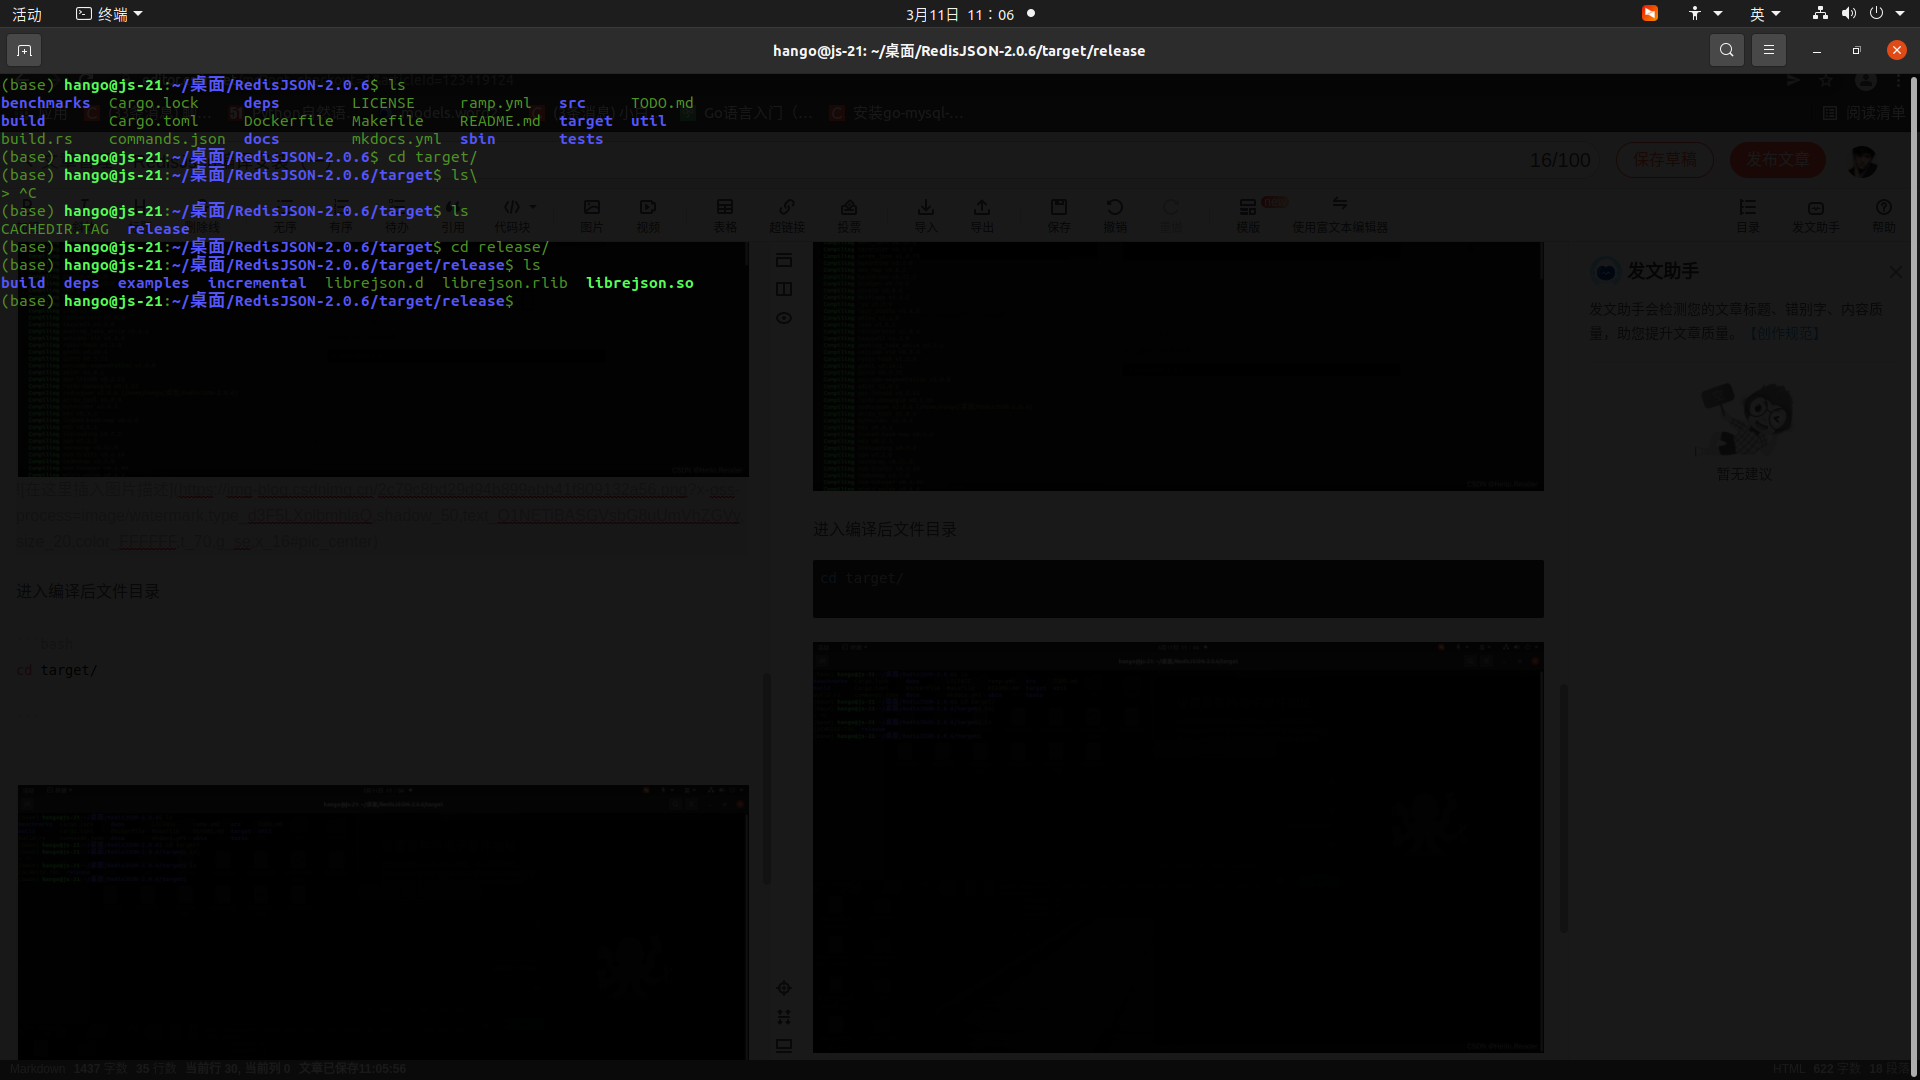Image resolution: width=1920 pixels, height=1080 pixels.
Task: Open the clock calendar showing 3月11日
Action: pos(959,14)
